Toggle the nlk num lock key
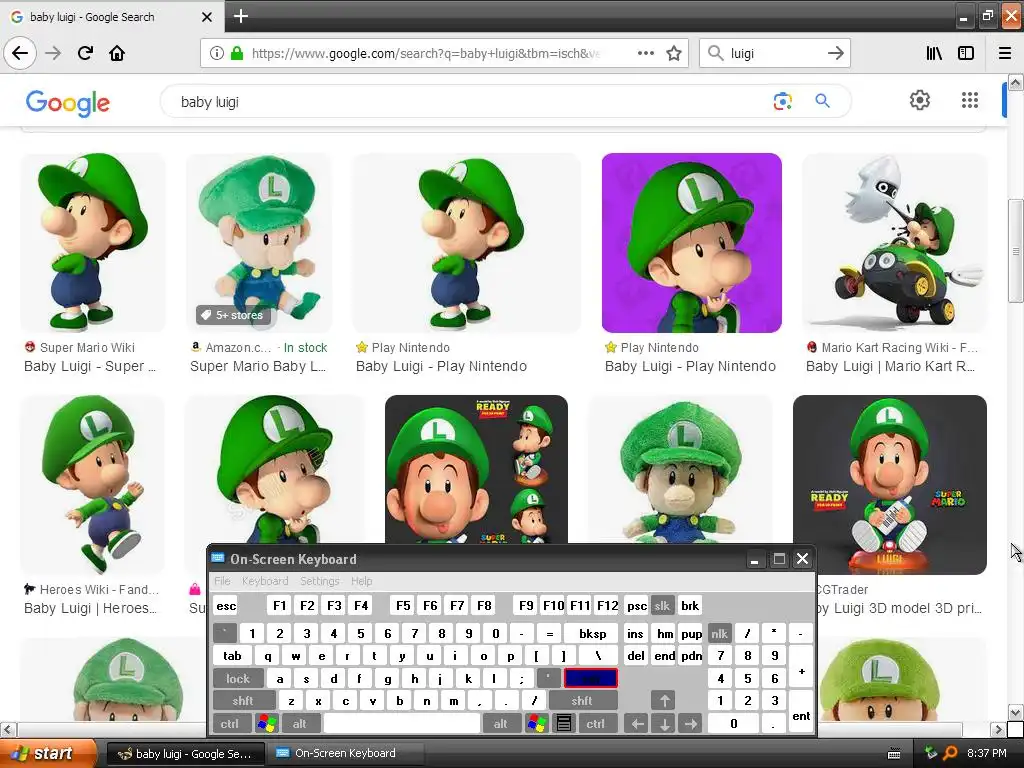1024x768 pixels. [719, 633]
